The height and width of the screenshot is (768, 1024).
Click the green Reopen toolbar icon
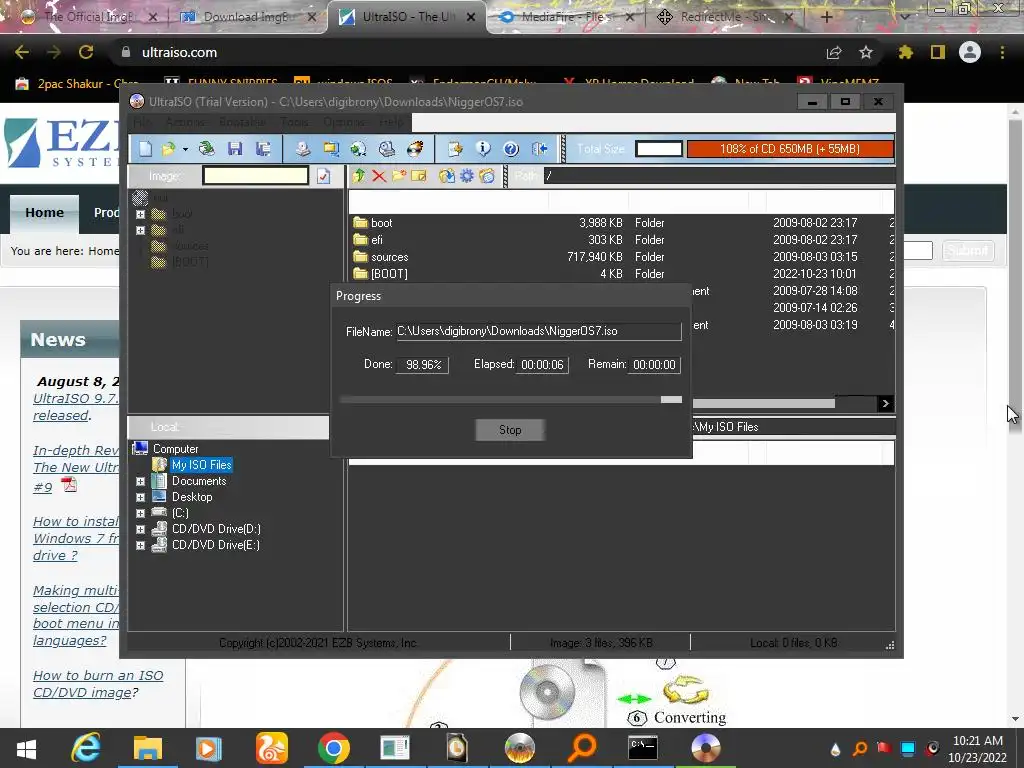point(207,149)
